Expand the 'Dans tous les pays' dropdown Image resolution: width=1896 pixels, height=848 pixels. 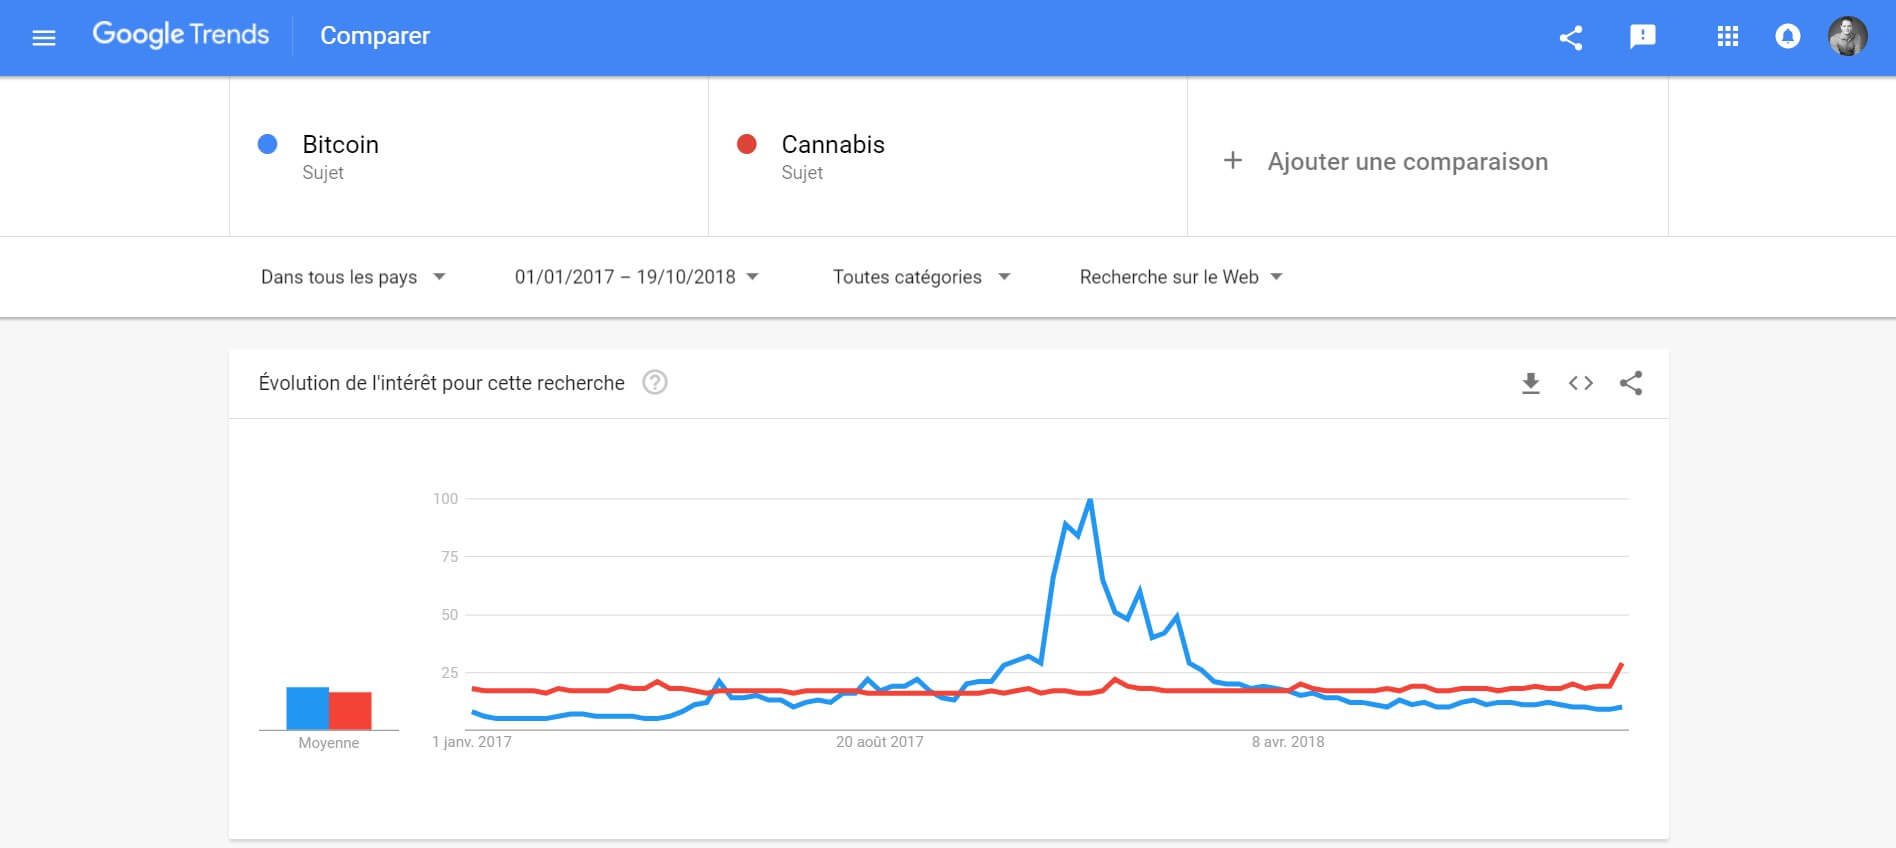pyautogui.click(x=352, y=277)
